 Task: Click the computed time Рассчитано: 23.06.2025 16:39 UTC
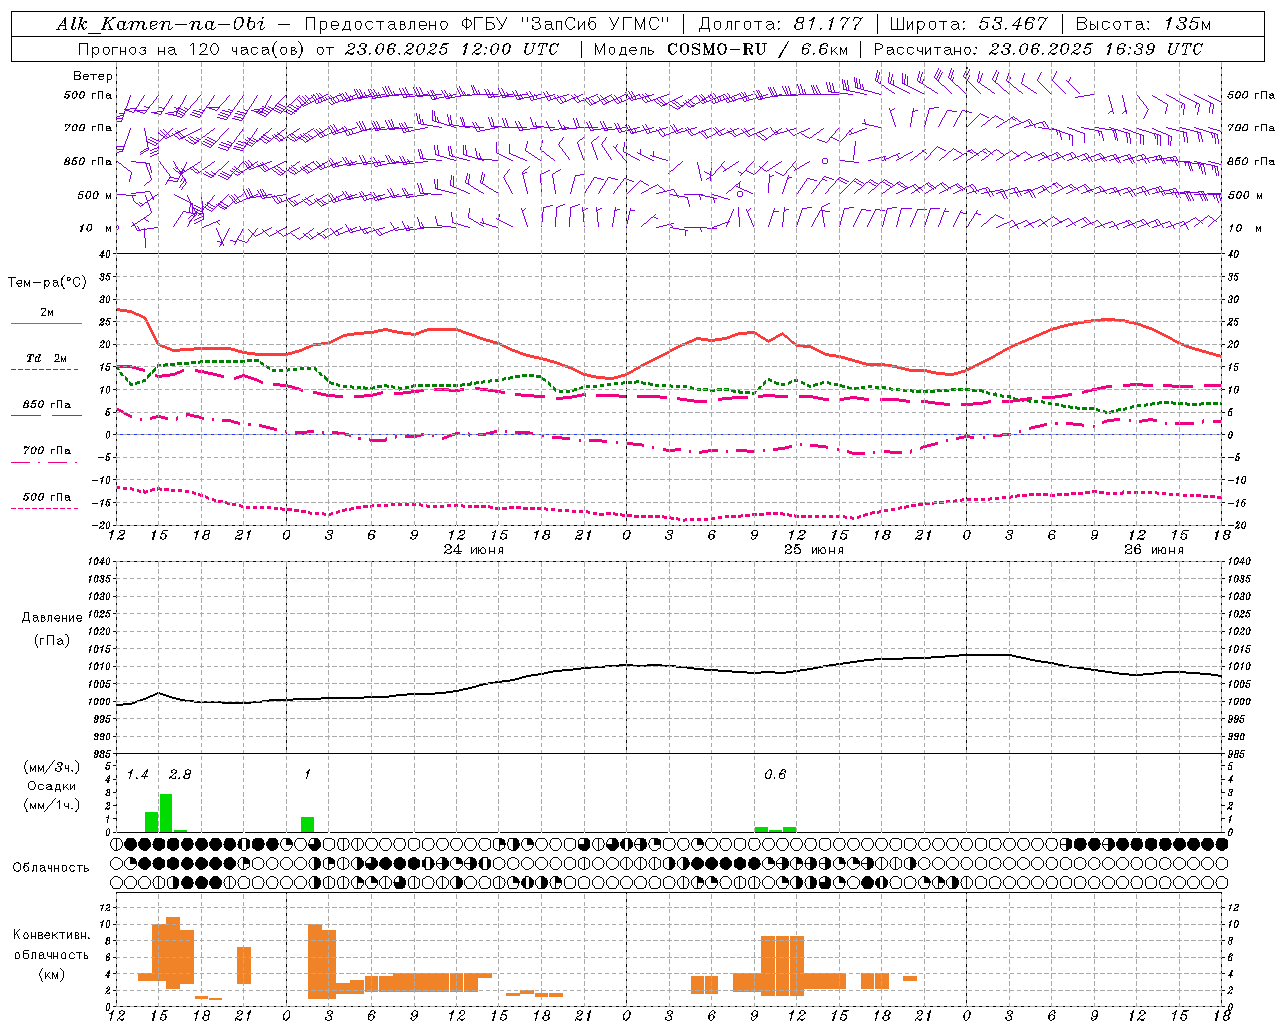[x=1038, y=49]
